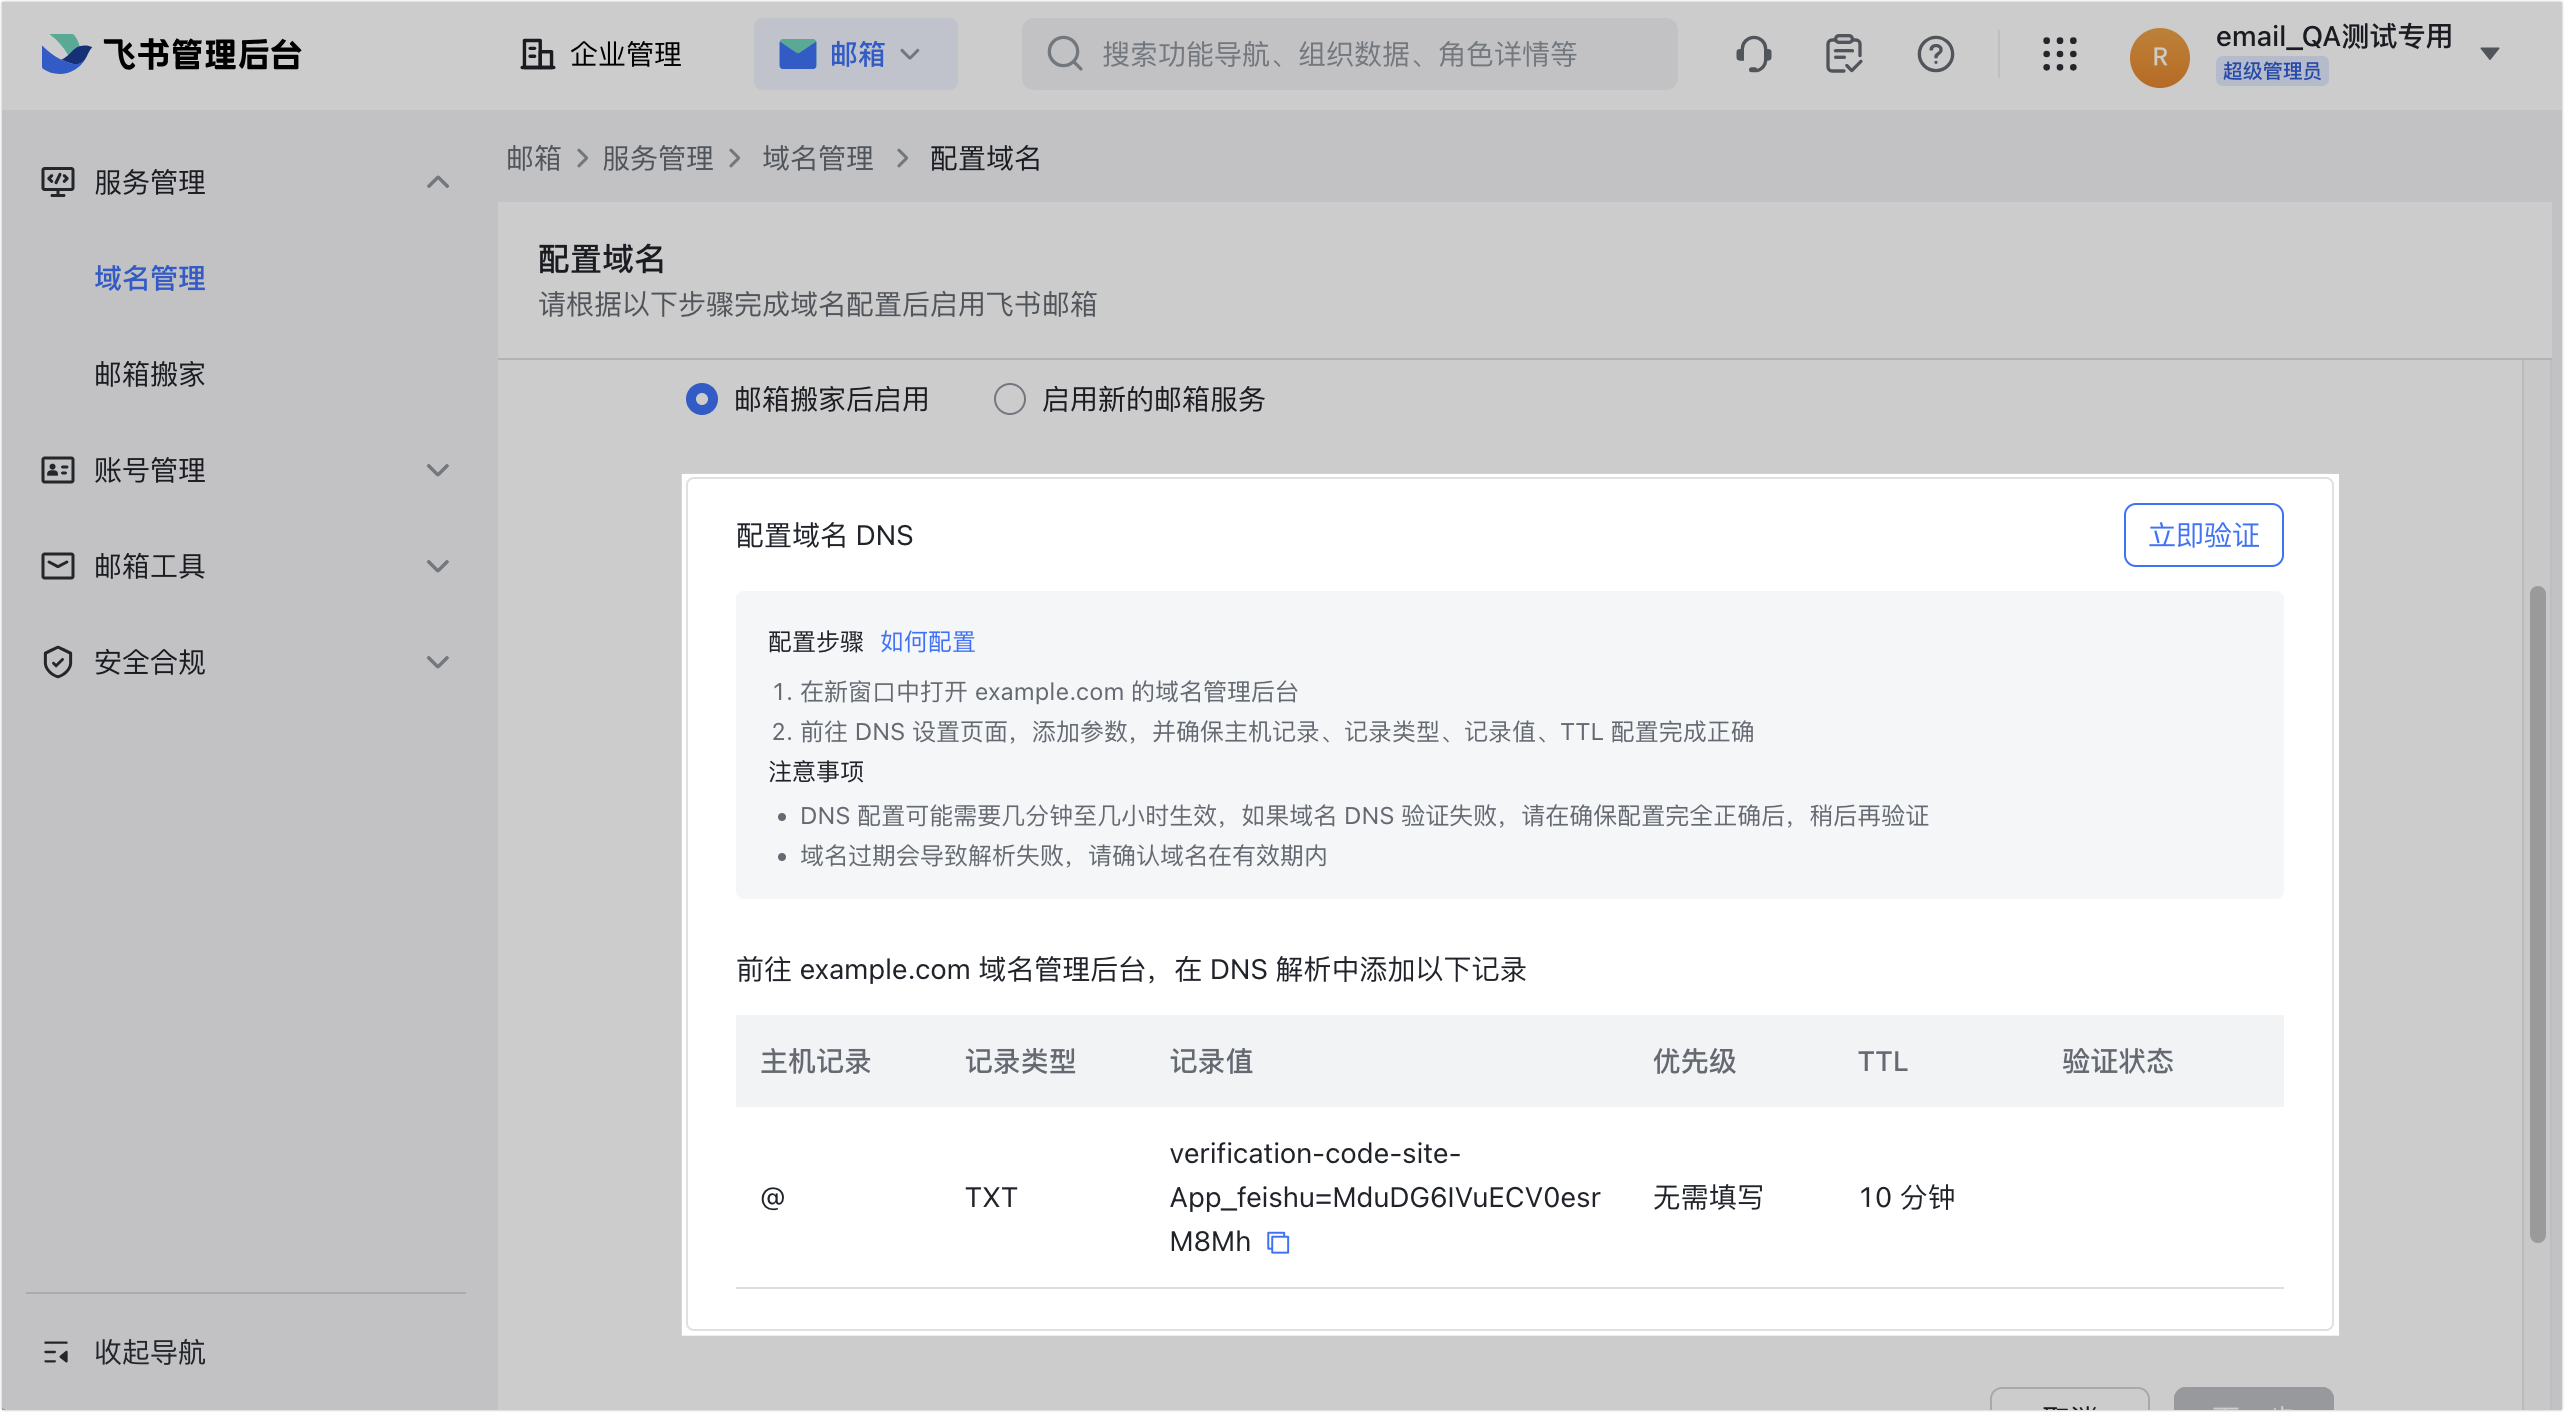Open customer support headset icon
Image resolution: width=2564 pixels, height=1412 pixels.
click(1753, 54)
